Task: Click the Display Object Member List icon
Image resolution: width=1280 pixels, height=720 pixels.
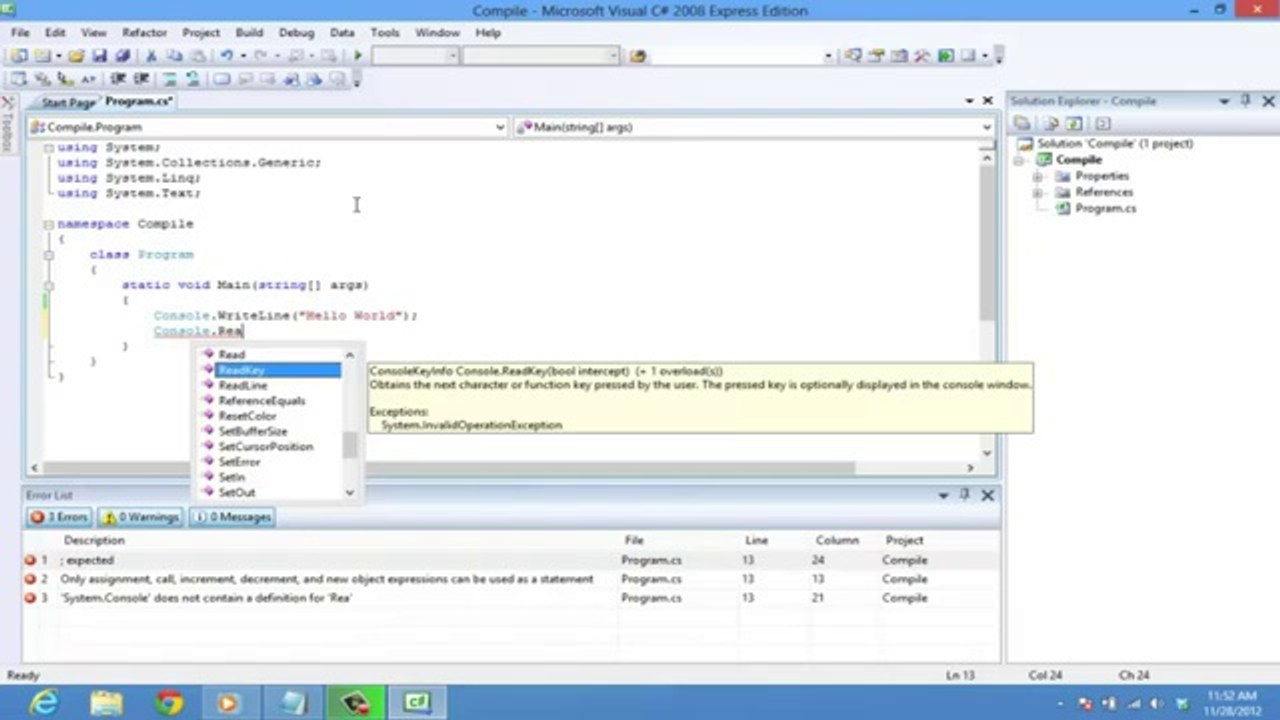Action: [x=18, y=78]
